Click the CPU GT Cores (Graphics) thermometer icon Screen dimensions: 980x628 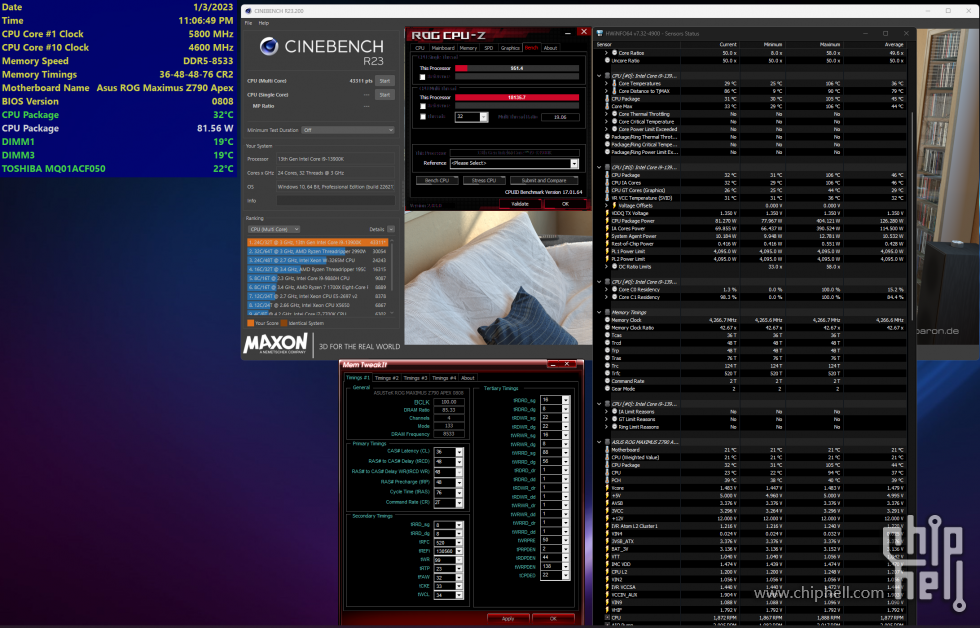[608, 190]
